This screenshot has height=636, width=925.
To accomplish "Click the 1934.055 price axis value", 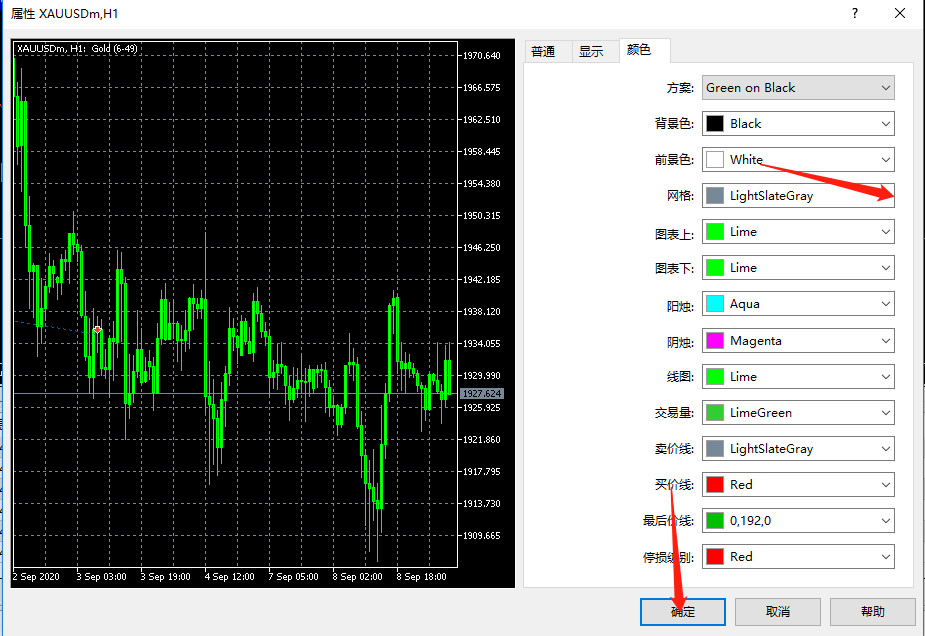I will point(481,343).
